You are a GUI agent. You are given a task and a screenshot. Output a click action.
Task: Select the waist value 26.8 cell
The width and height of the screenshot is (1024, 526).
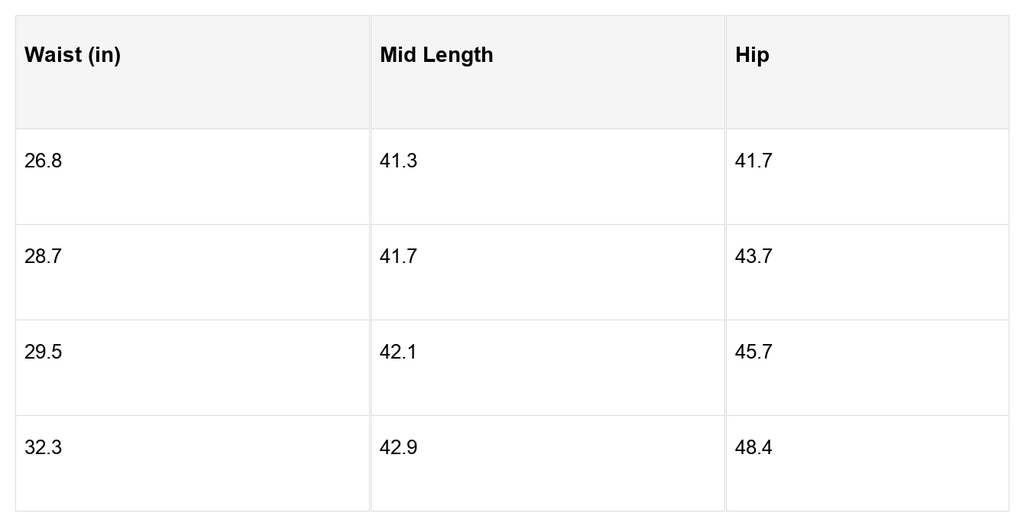(193, 176)
